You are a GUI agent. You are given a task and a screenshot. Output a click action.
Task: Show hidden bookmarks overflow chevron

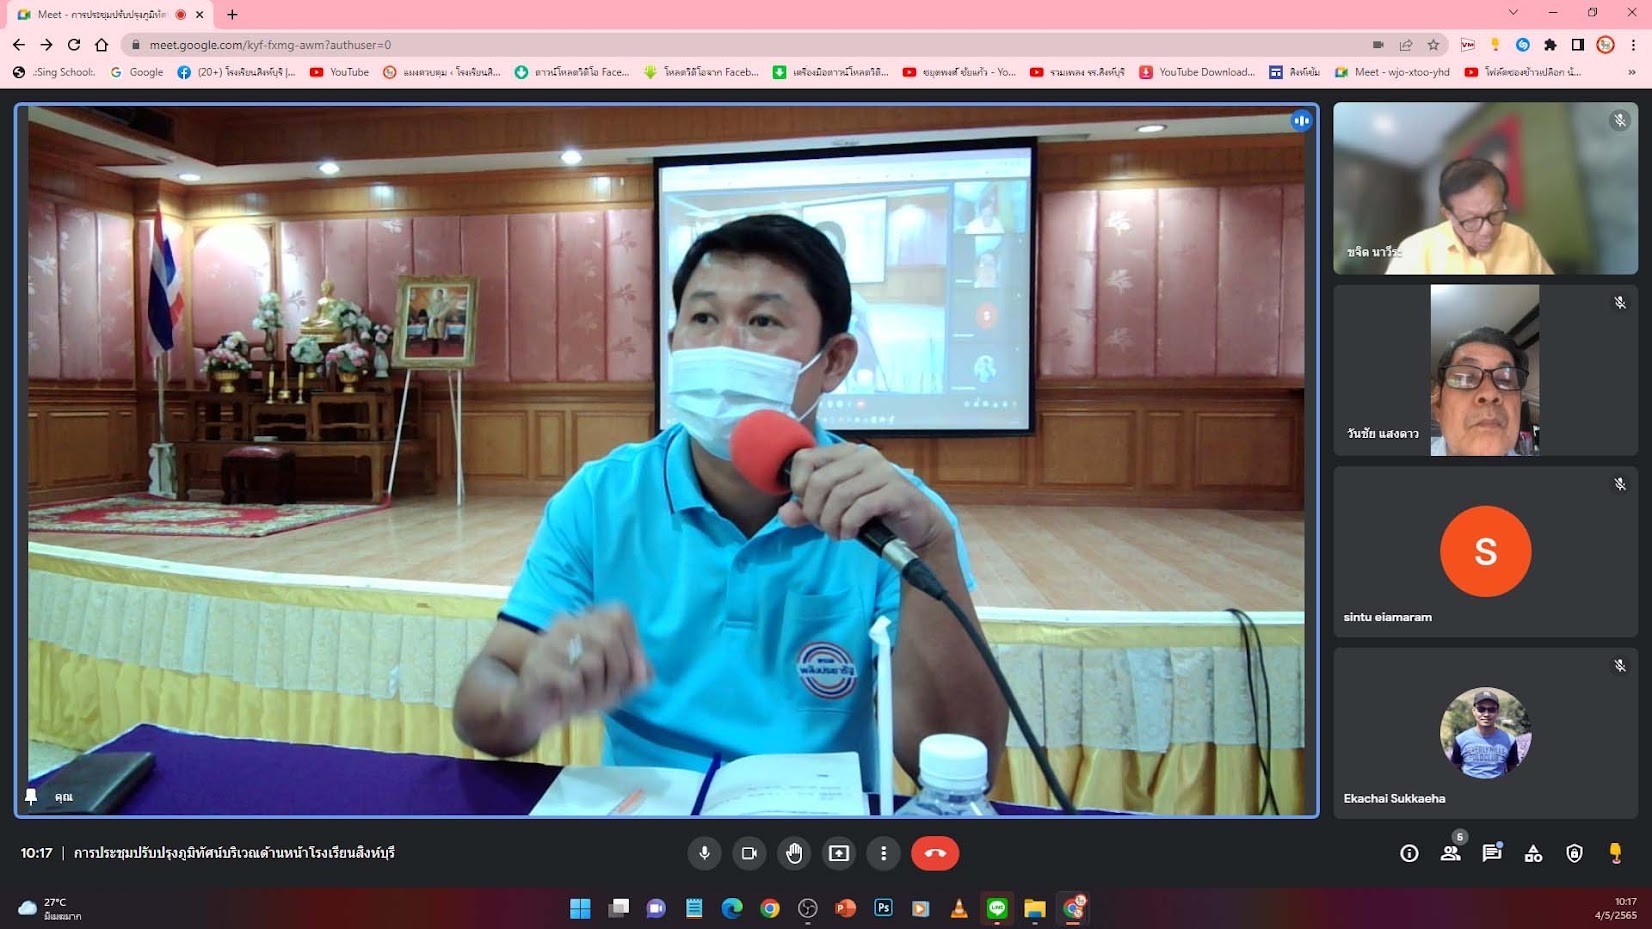click(x=1632, y=72)
